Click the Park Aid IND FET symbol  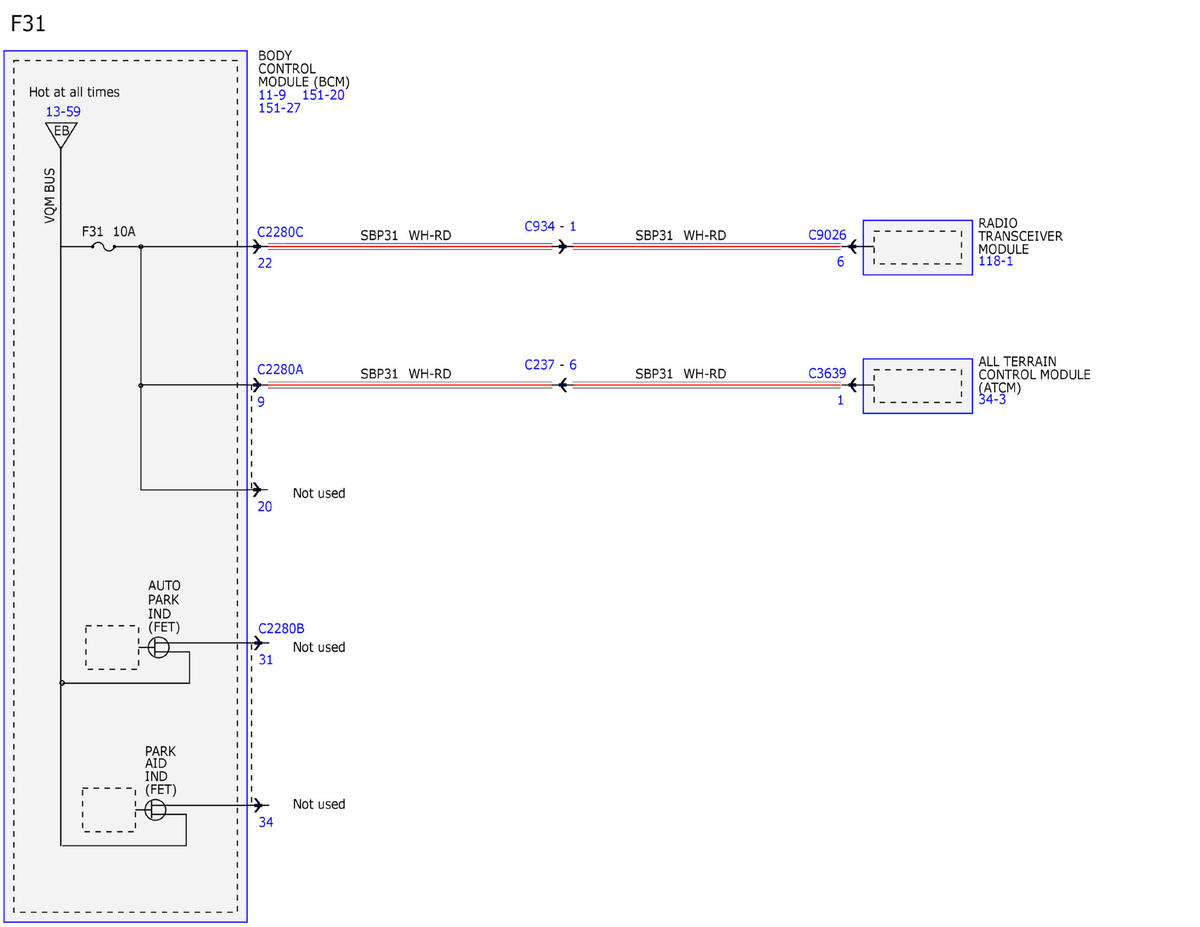[155, 809]
